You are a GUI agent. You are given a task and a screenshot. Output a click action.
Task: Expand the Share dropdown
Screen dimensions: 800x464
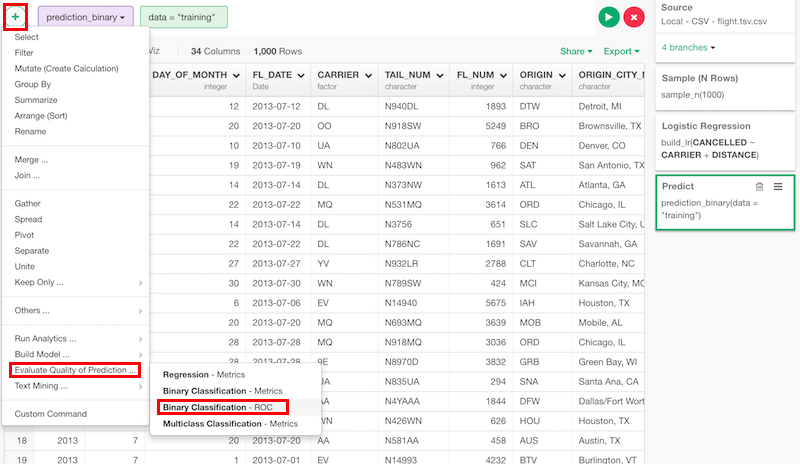576,51
